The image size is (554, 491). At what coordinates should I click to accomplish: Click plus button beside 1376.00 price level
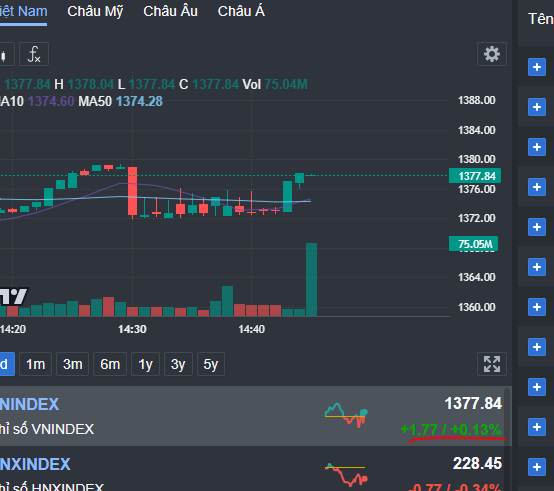click(537, 187)
